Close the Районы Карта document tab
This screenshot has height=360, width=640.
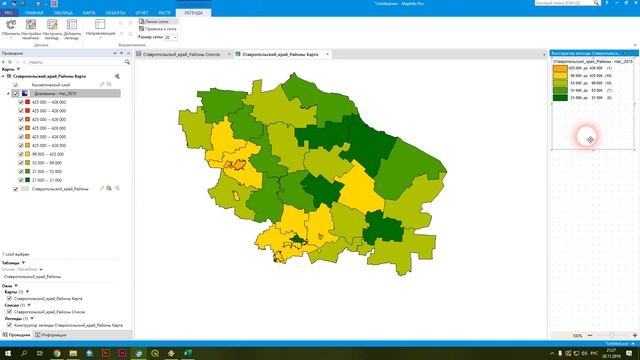327,54
